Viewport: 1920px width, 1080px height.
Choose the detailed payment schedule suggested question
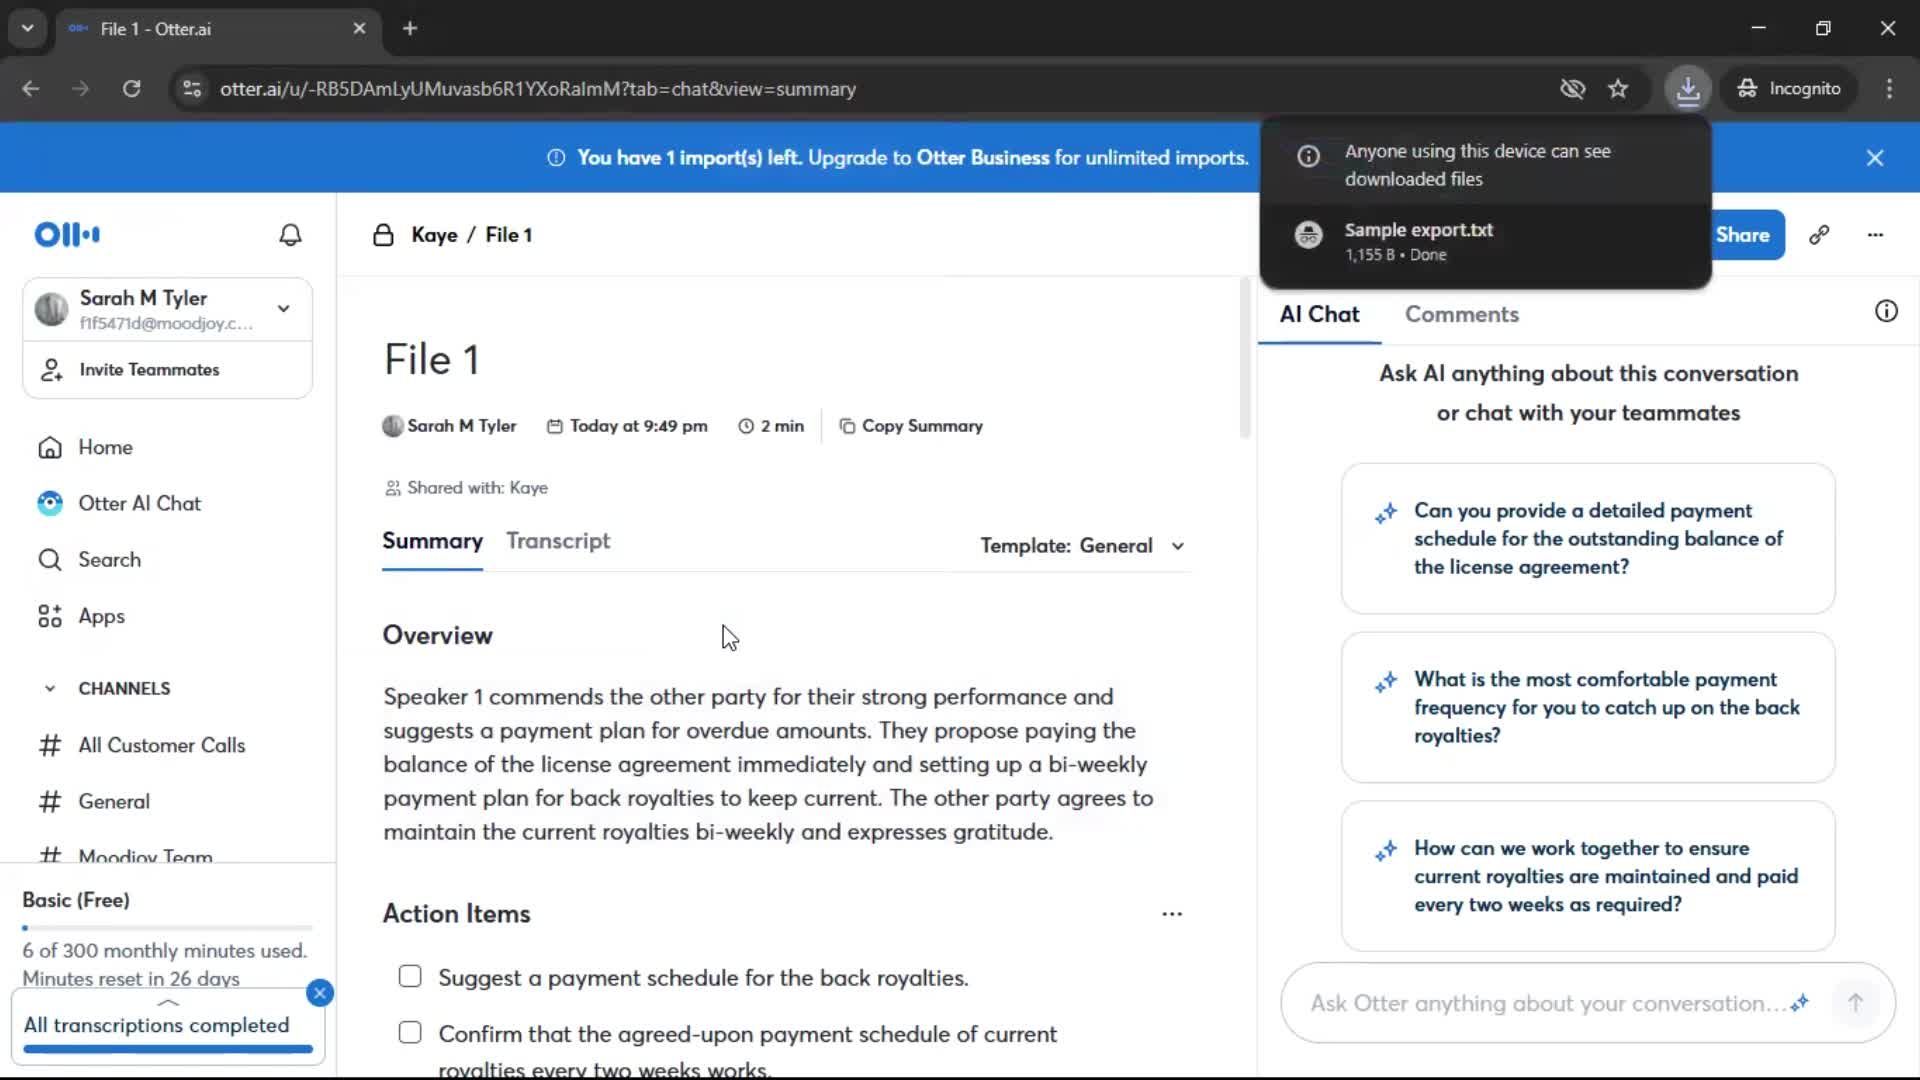[x=1588, y=539]
